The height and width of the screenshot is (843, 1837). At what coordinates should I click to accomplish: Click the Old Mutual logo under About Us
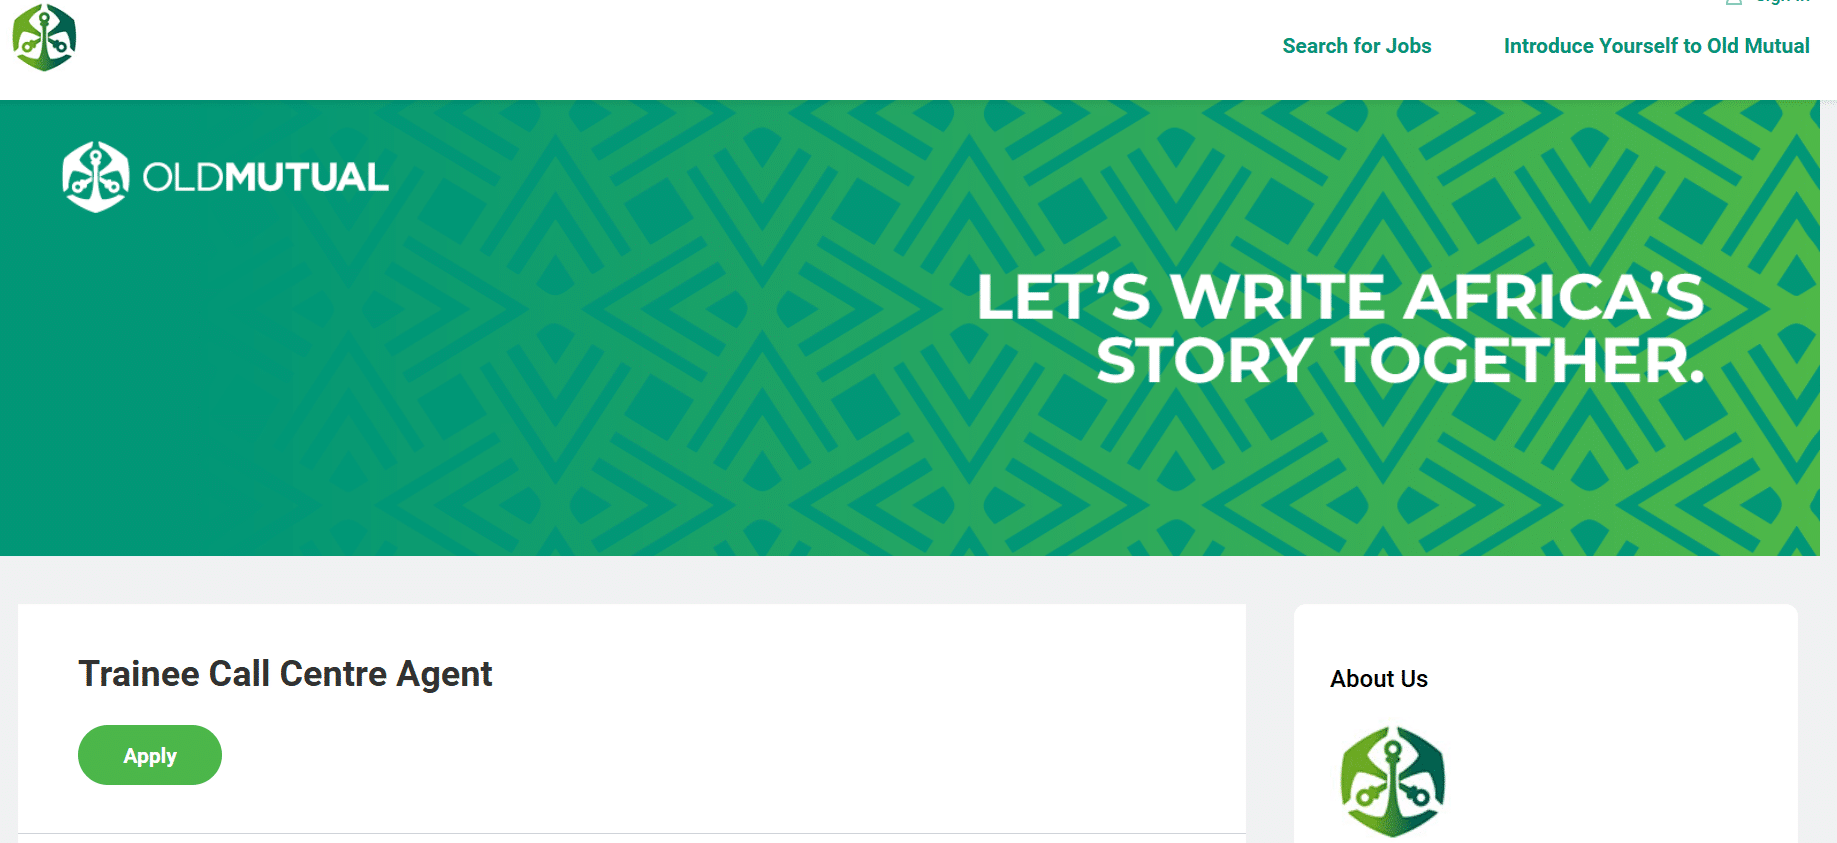pyautogui.click(x=1392, y=781)
